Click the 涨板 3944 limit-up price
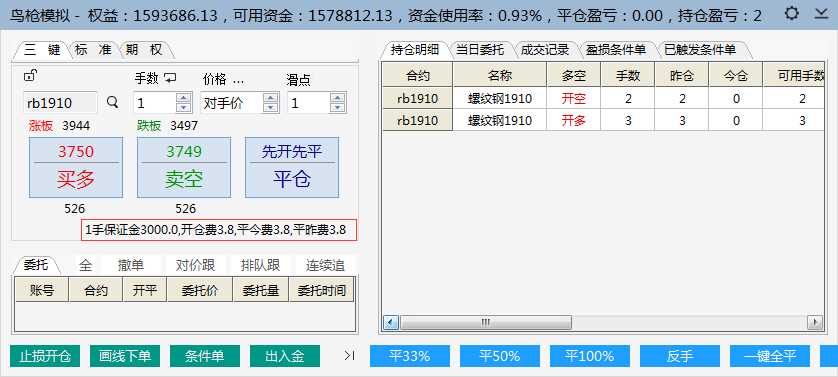The width and height of the screenshot is (838, 377). click(59, 126)
